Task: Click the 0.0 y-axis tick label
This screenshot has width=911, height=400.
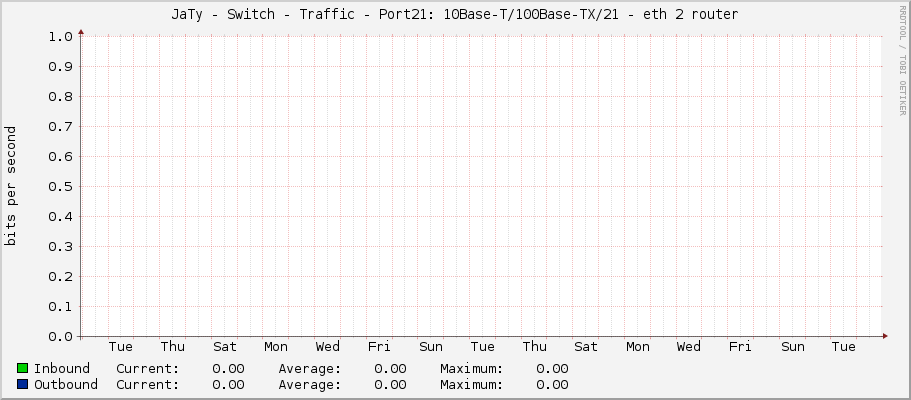Action: tap(60, 337)
